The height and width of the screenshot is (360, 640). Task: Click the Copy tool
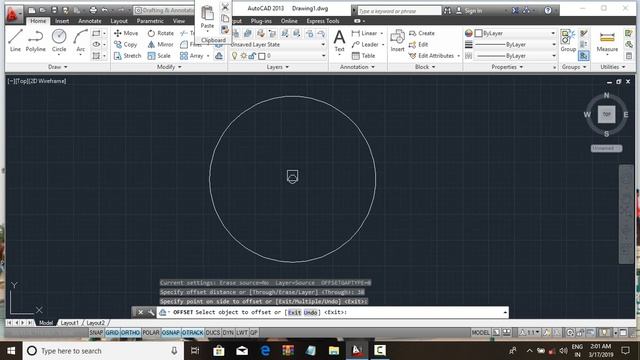click(x=126, y=44)
